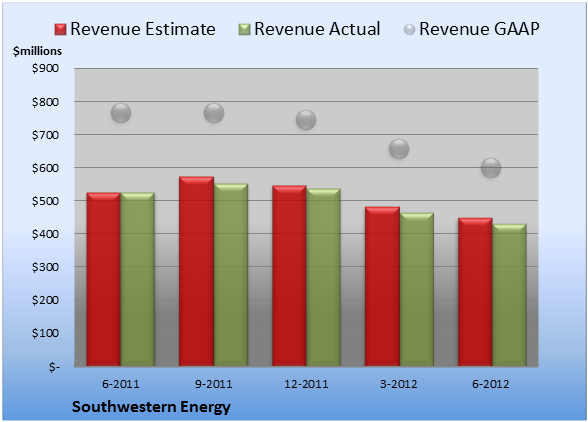Select the green actual bar for 6-2011

[138, 279]
